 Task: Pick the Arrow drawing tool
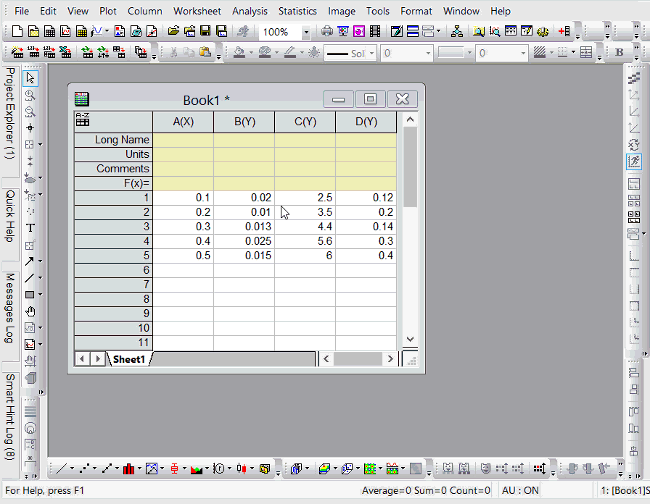(30, 261)
